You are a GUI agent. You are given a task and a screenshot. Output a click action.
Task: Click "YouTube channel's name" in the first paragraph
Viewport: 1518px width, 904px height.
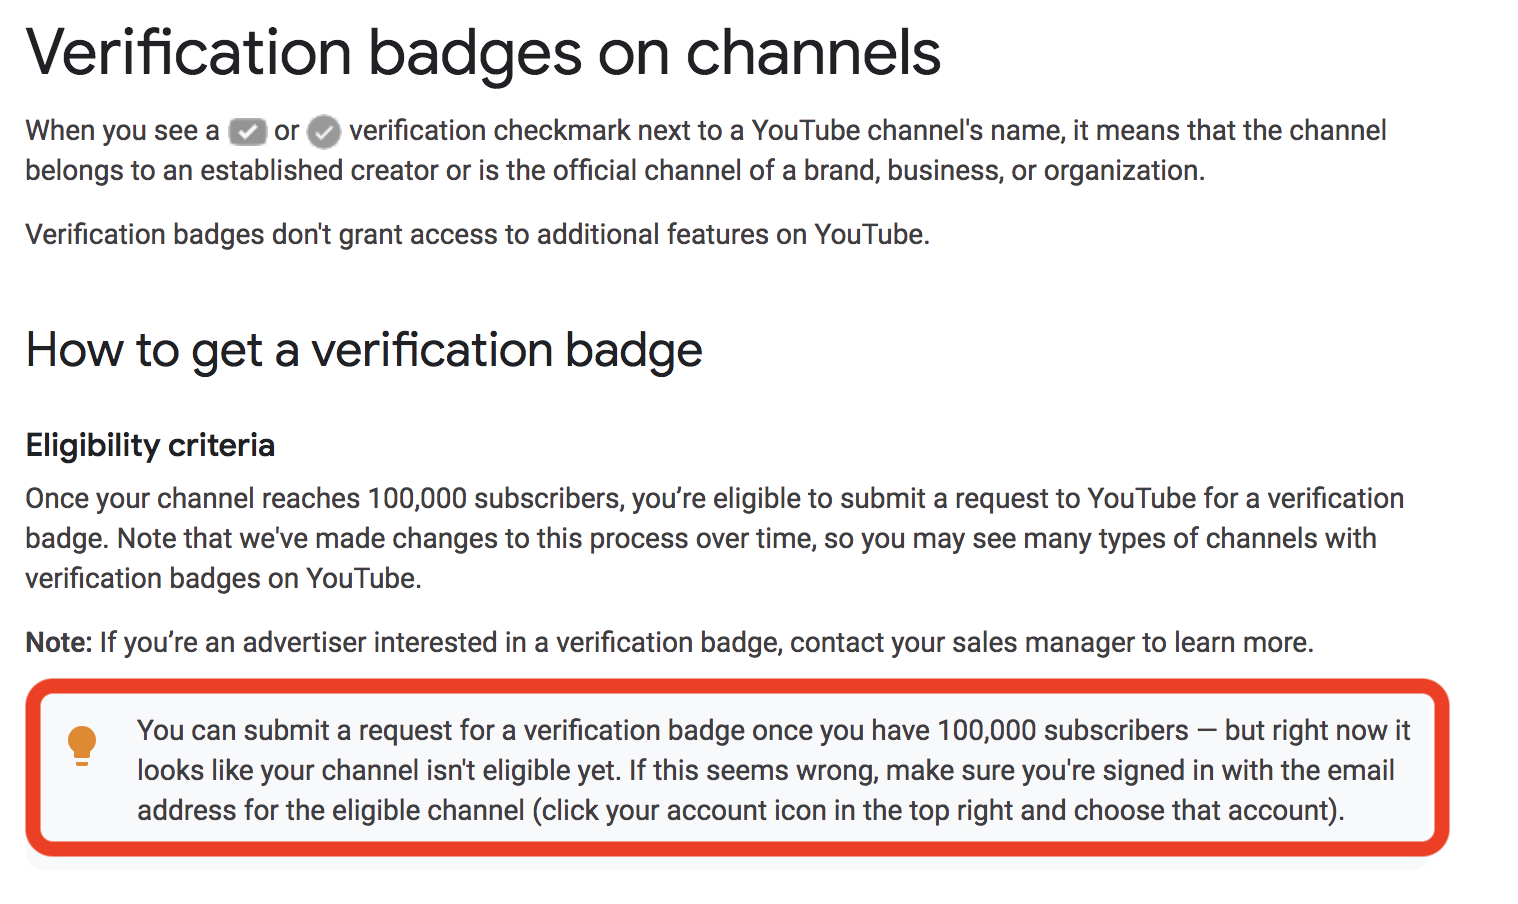tap(907, 130)
